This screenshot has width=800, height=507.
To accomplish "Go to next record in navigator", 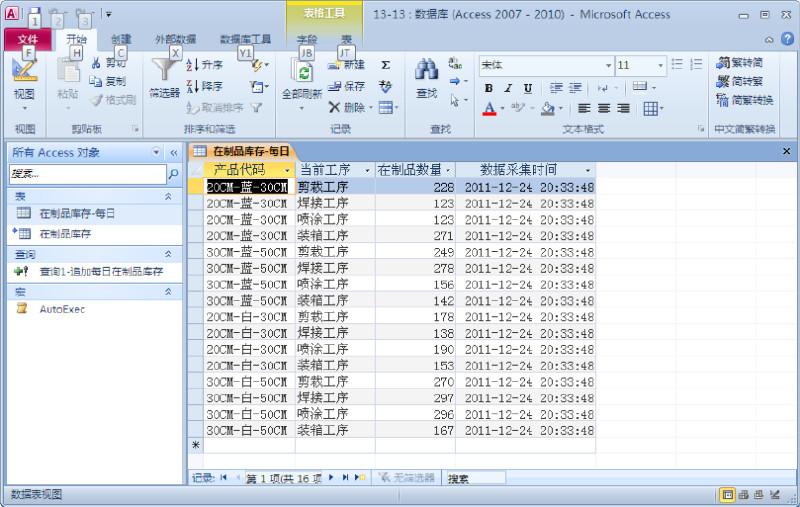I will click(331, 477).
